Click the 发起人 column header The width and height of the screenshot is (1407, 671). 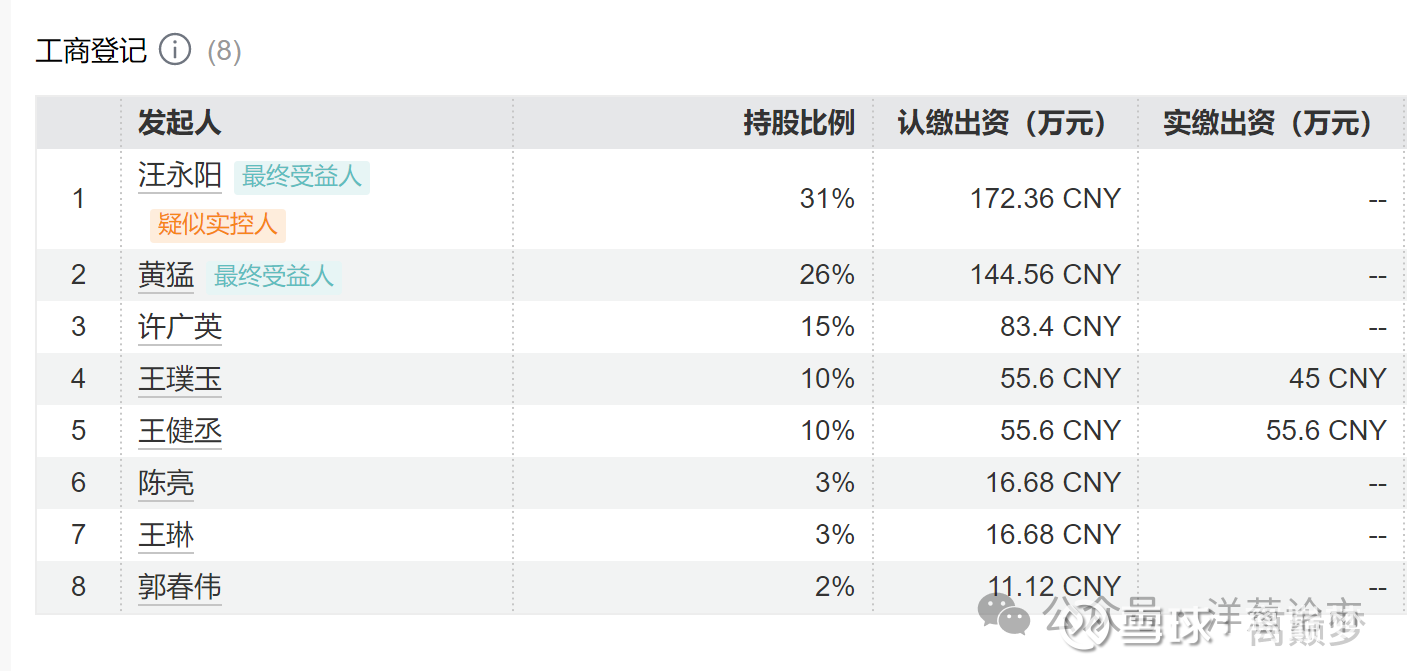click(180, 123)
